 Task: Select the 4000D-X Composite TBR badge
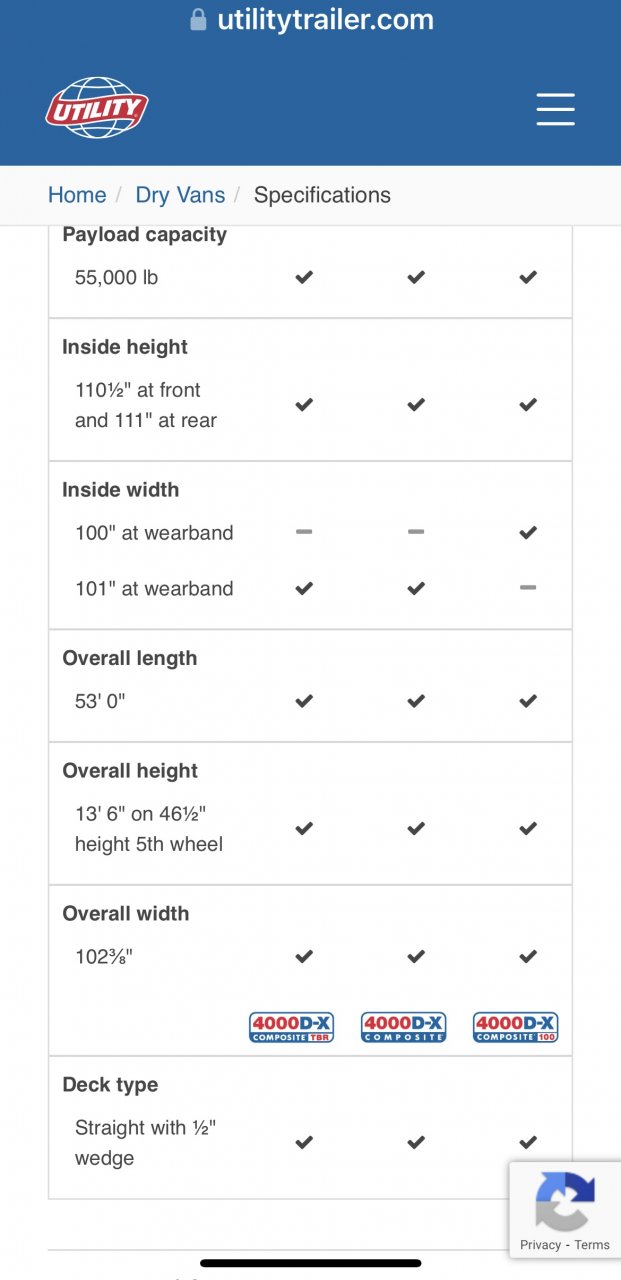[291, 1027]
